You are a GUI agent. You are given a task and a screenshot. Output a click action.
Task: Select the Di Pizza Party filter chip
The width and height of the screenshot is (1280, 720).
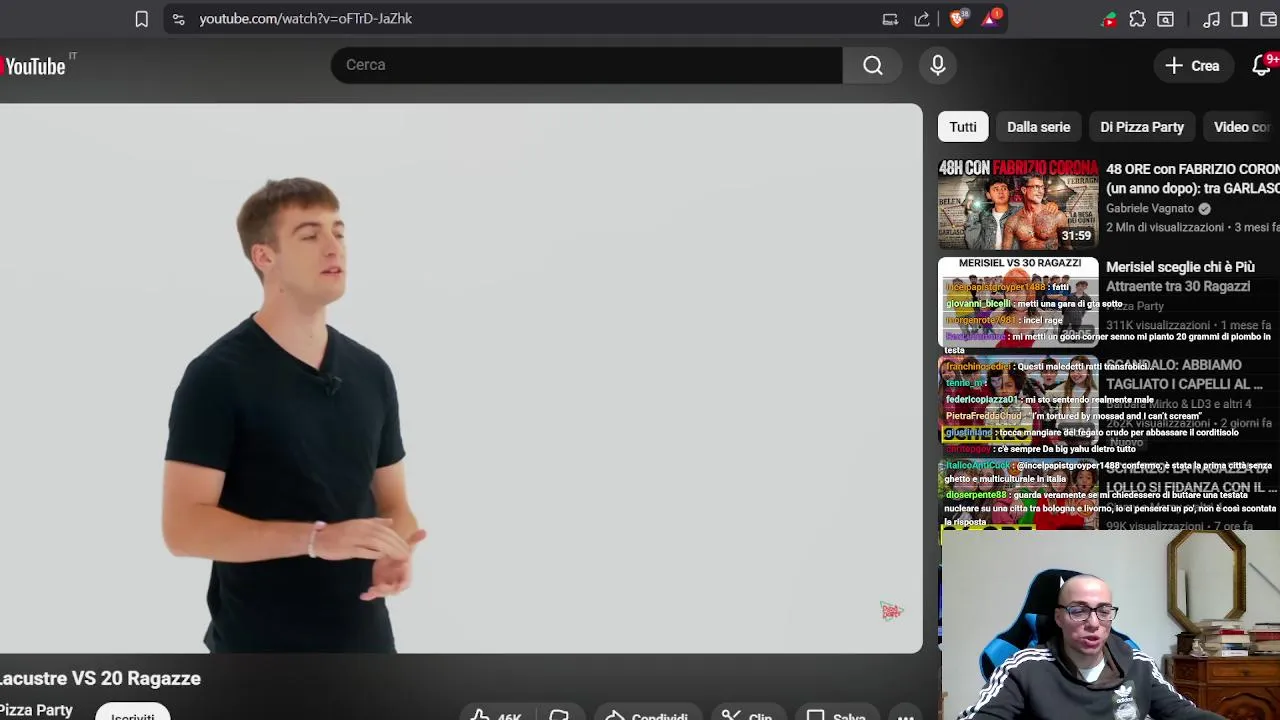pos(1142,127)
